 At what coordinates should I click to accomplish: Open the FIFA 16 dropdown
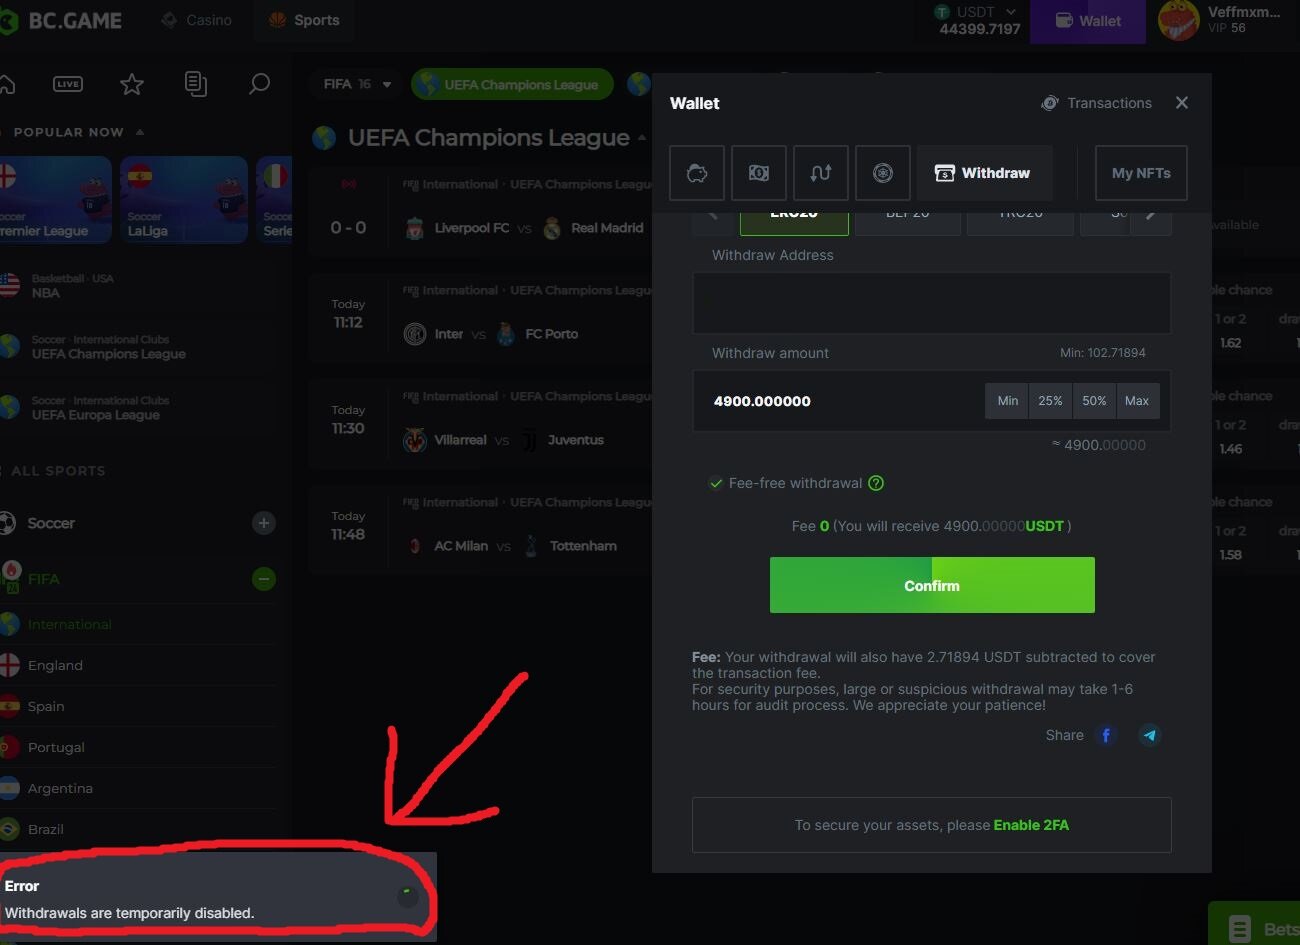tap(357, 85)
